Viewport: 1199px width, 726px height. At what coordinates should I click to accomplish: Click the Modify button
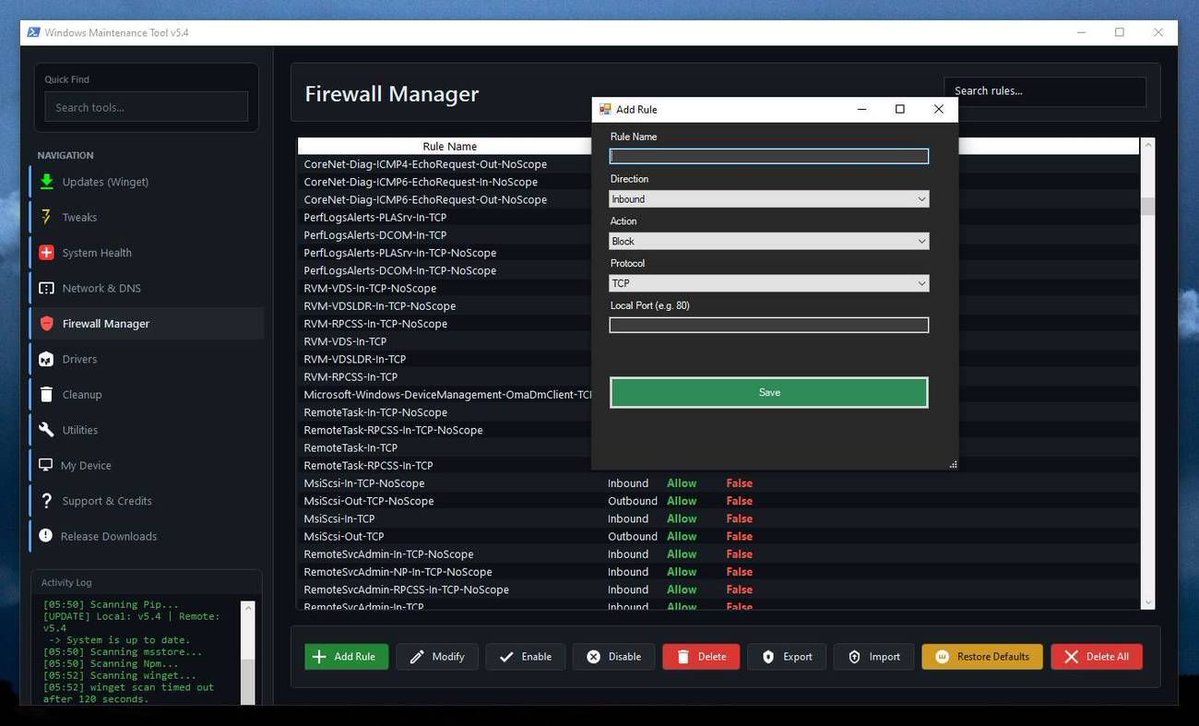(437, 656)
